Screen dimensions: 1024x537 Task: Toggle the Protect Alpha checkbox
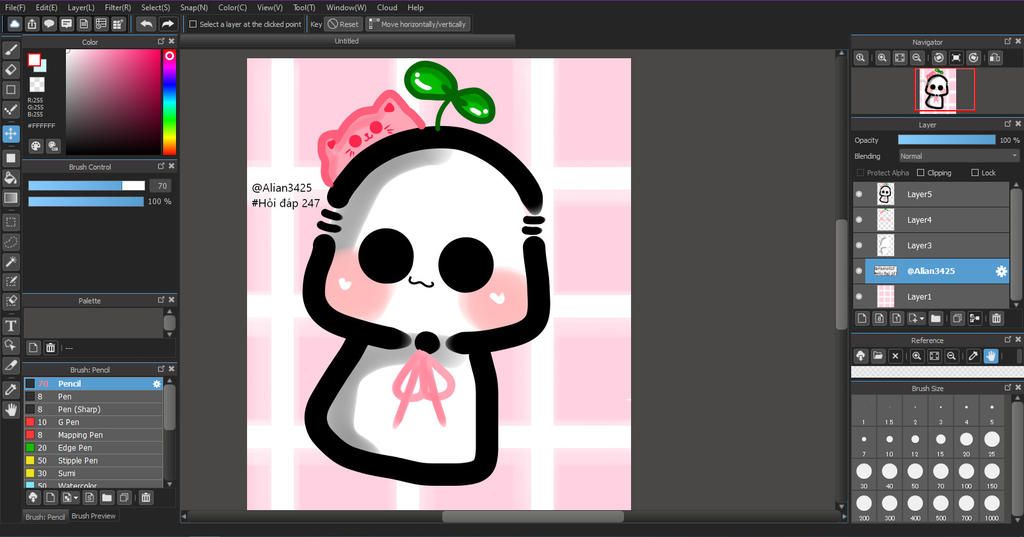pyautogui.click(x=860, y=172)
